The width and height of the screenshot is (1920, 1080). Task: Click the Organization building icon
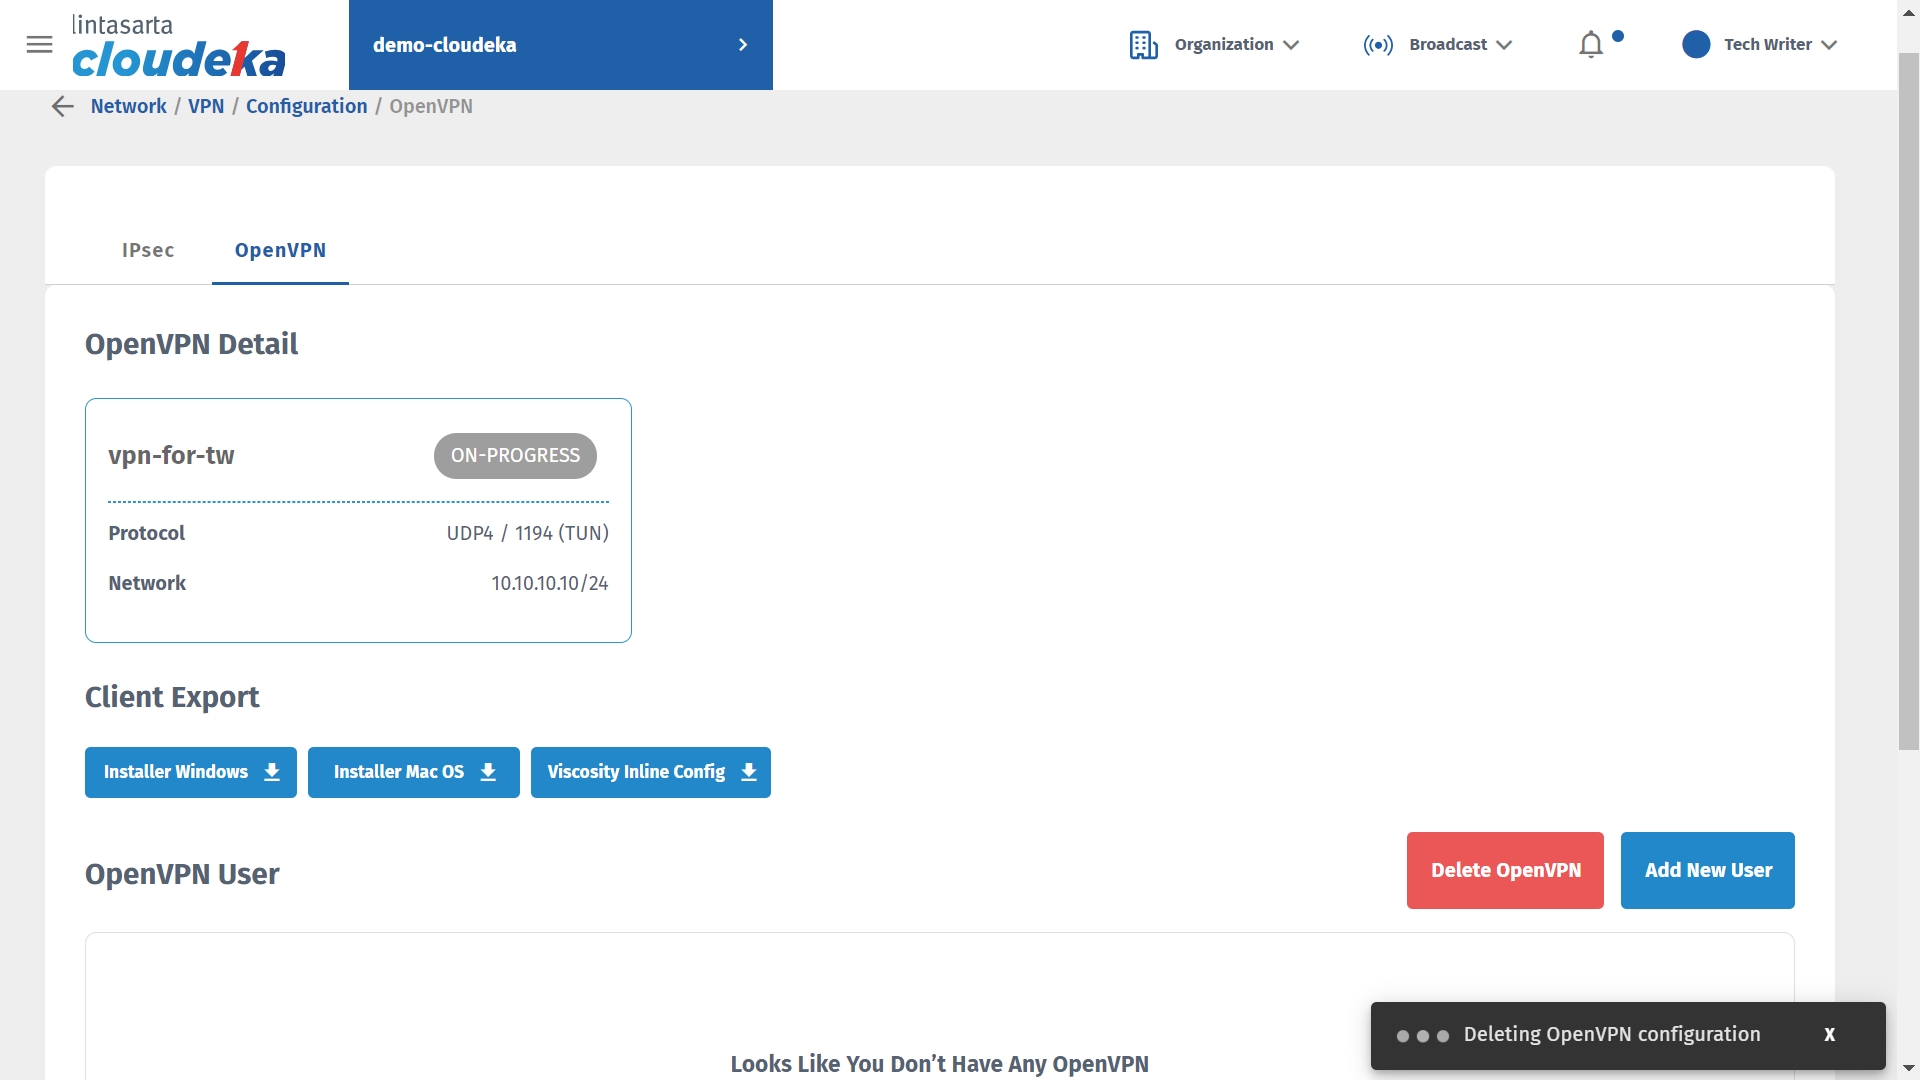pos(1143,45)
